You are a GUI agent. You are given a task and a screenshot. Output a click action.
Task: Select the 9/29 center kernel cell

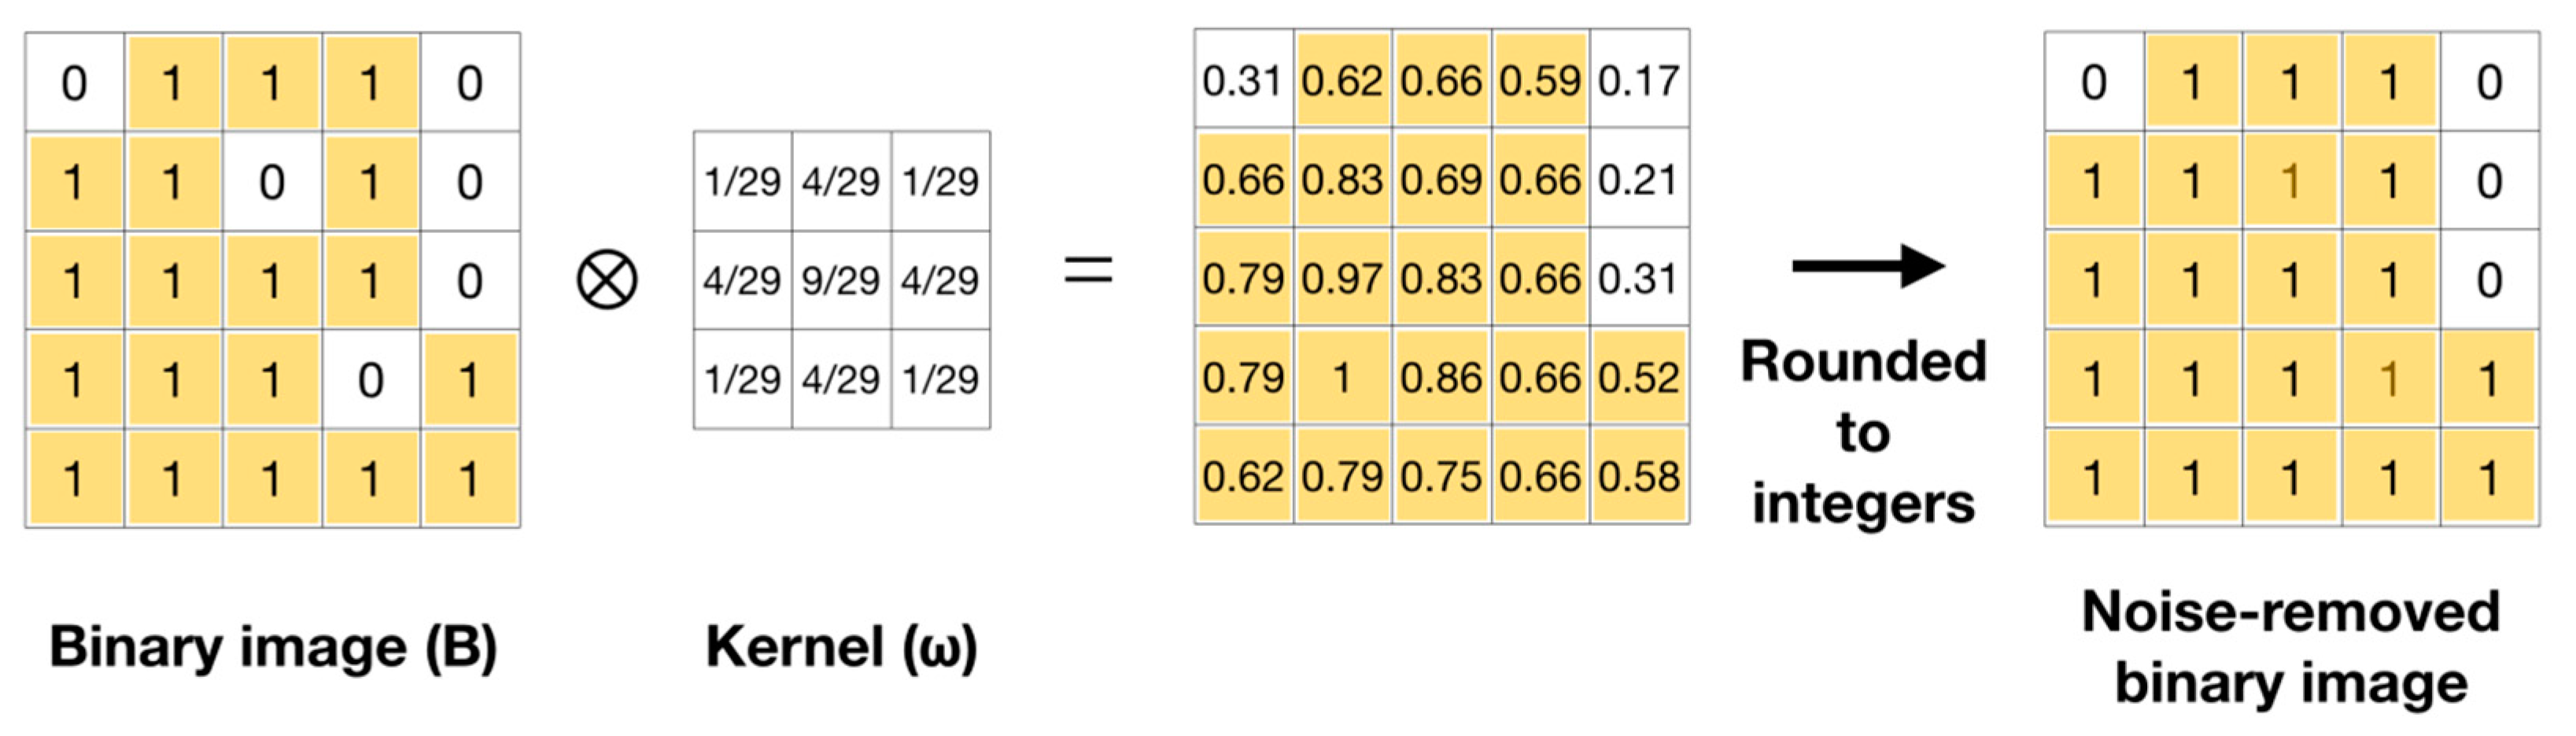841,280
